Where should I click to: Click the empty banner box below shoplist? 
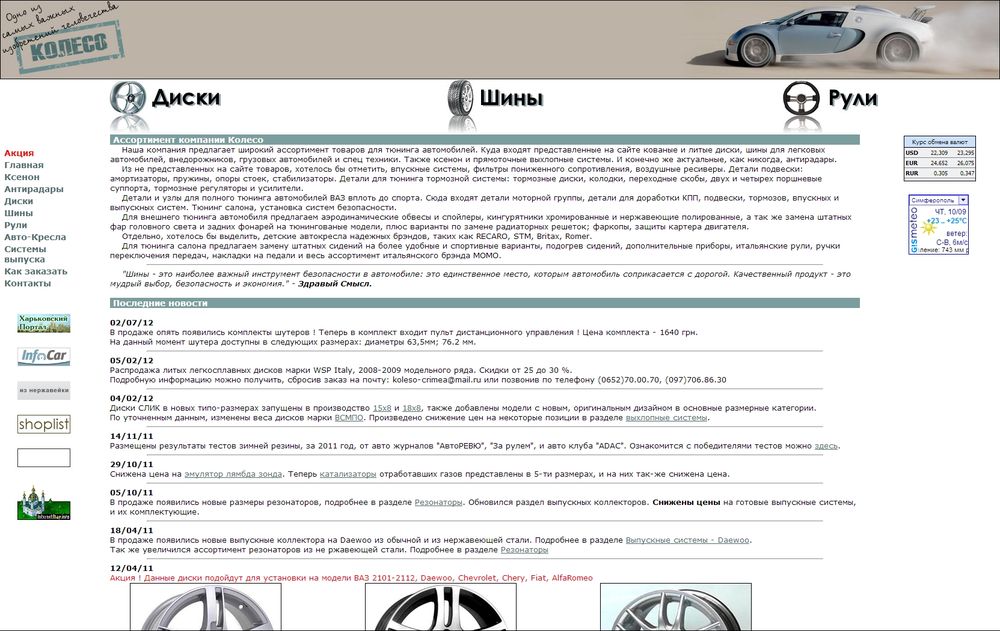pyautogui.click(x=43, y=457)
